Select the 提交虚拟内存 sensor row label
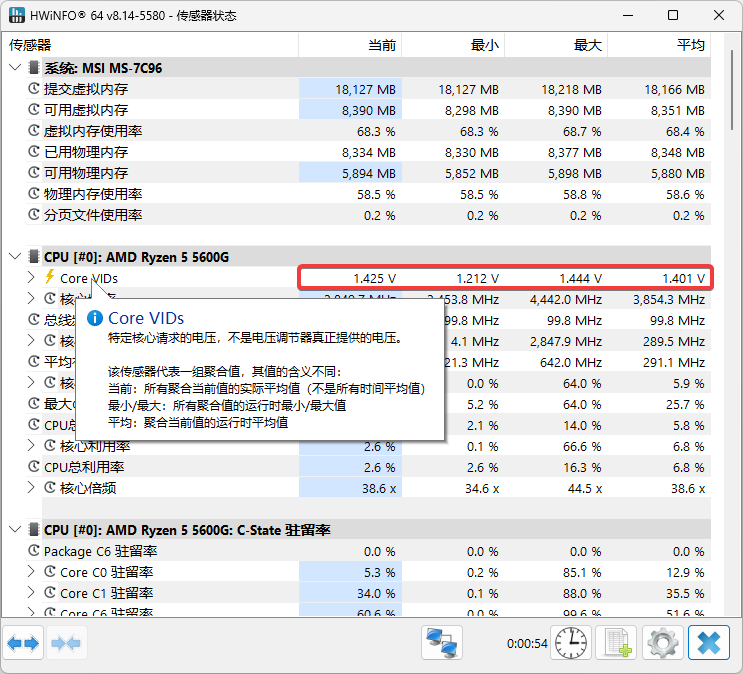This screenshot has width=743, height=674. coord(86,89)
